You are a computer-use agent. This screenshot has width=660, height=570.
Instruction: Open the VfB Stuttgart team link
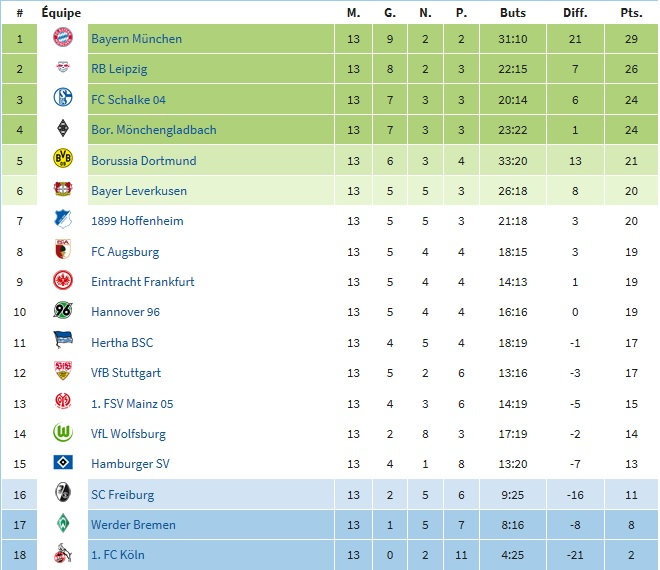pos(126,373)
